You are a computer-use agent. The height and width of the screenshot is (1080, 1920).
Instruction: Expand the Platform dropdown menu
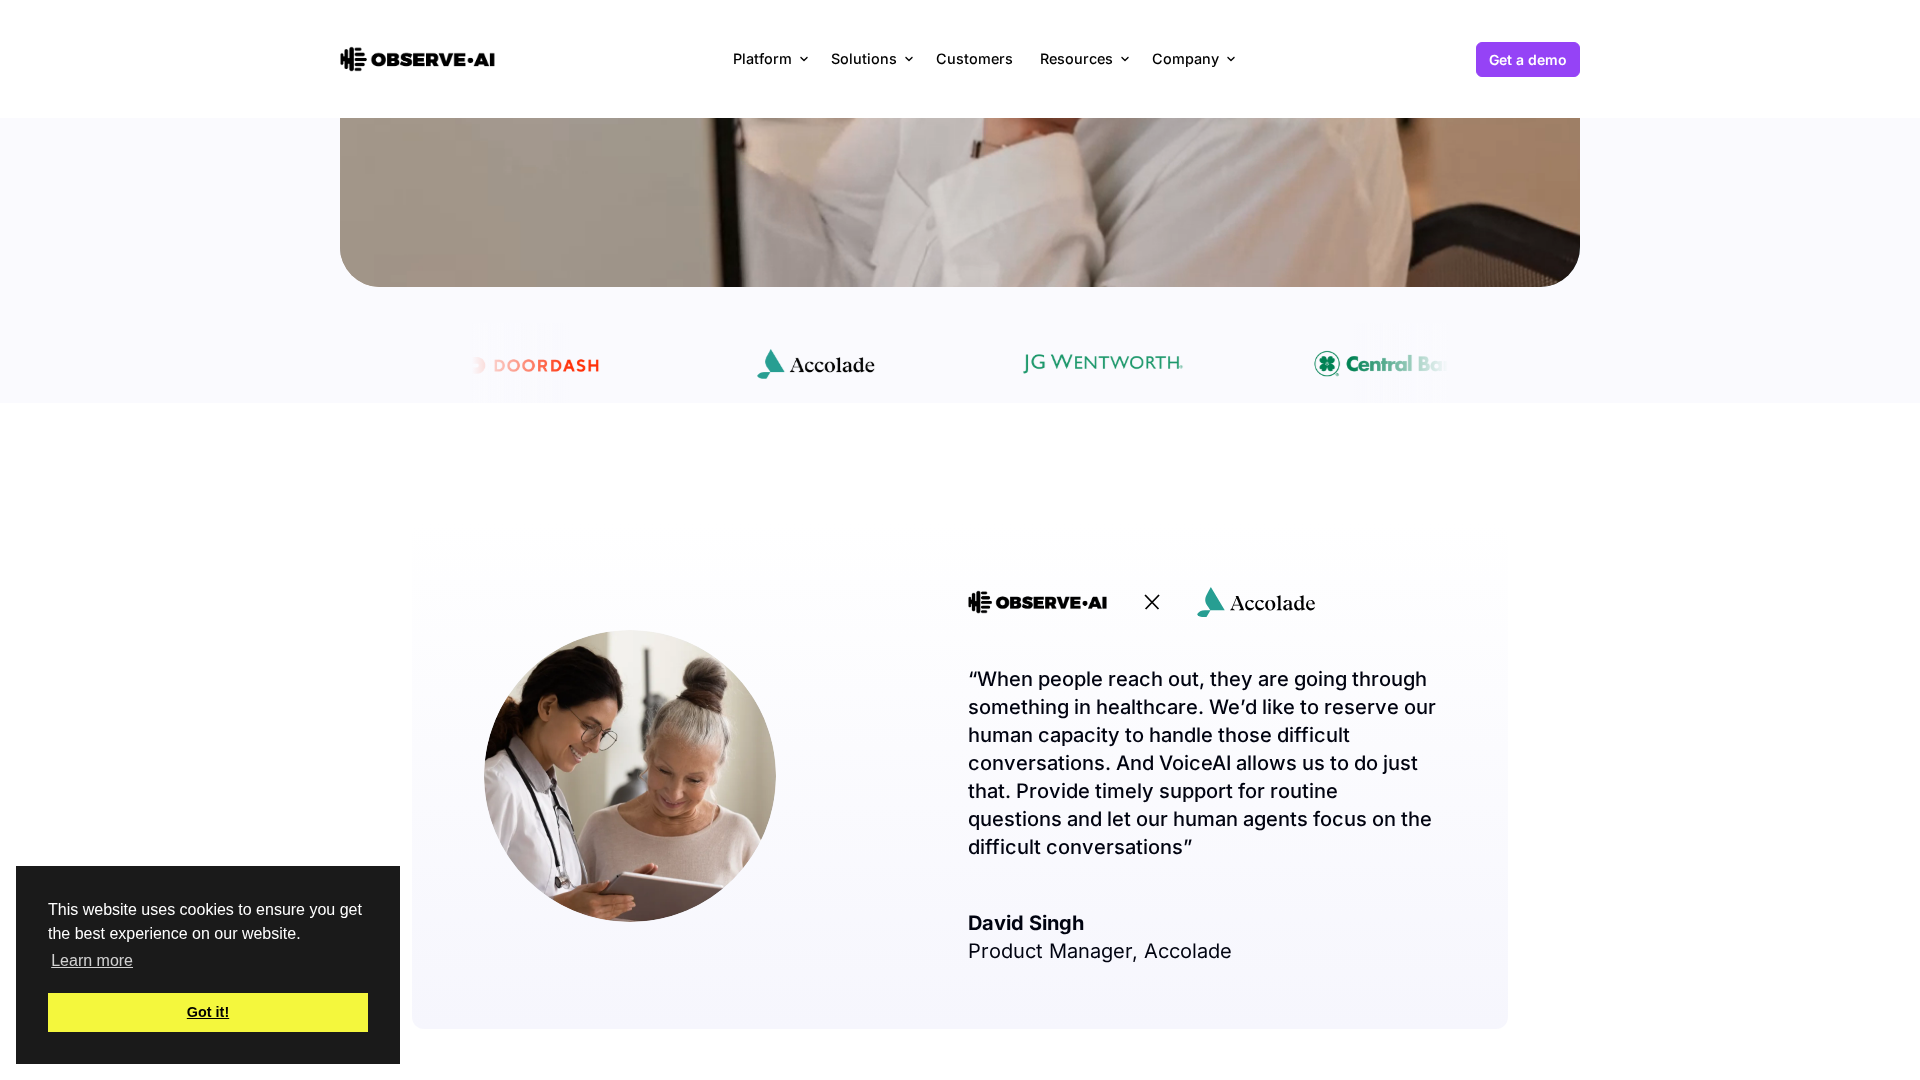coord(770,59)
